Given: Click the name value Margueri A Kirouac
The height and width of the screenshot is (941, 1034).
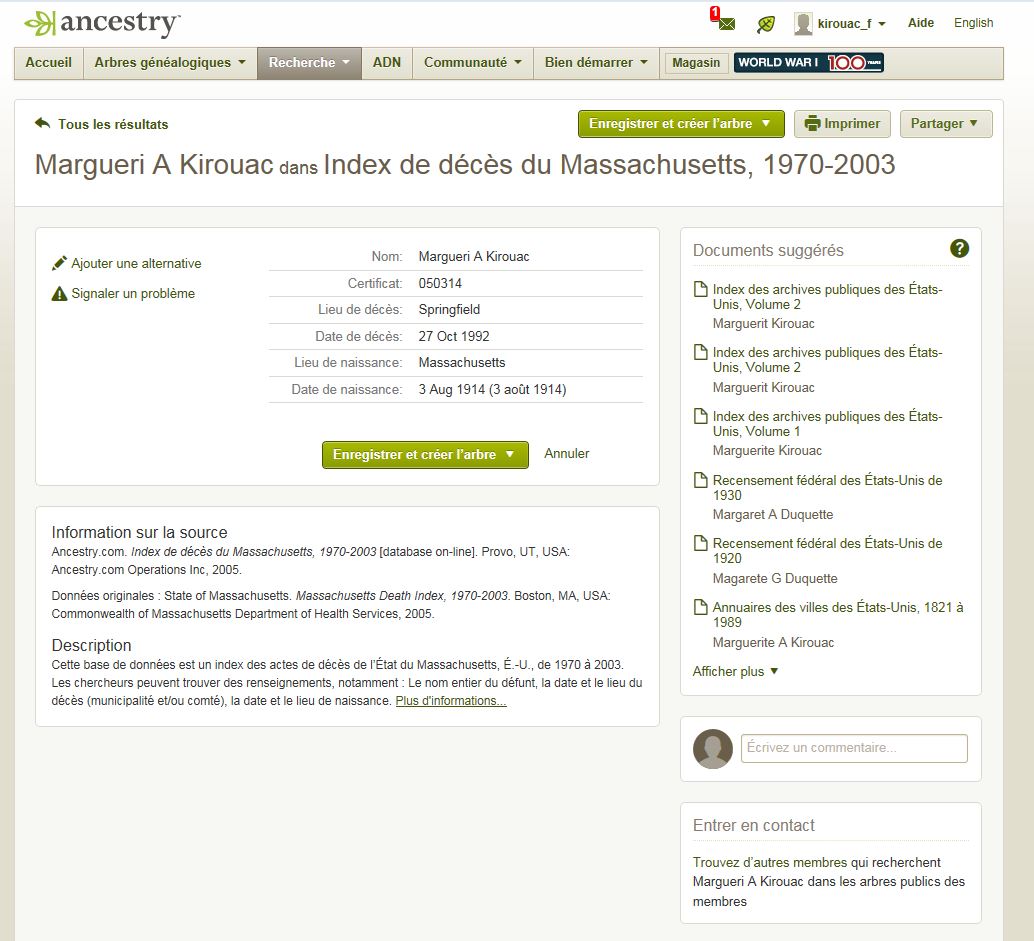Looking at the screenshot, I should (x=473, y=257).
